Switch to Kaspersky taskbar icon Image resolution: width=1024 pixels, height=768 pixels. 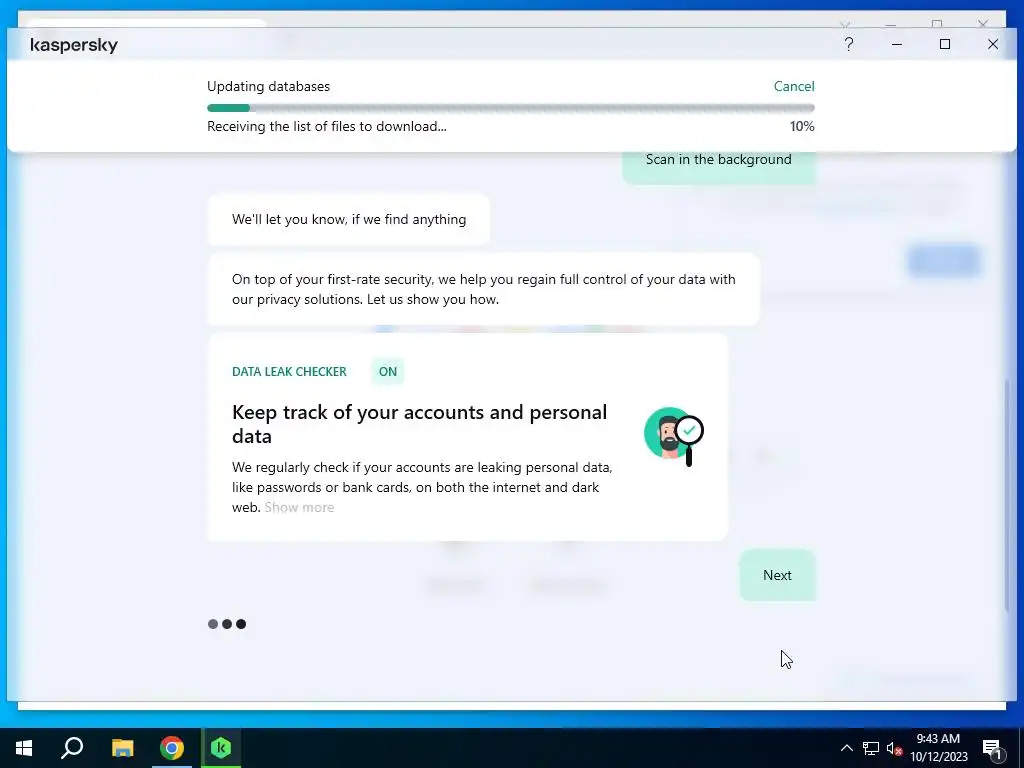221,748
